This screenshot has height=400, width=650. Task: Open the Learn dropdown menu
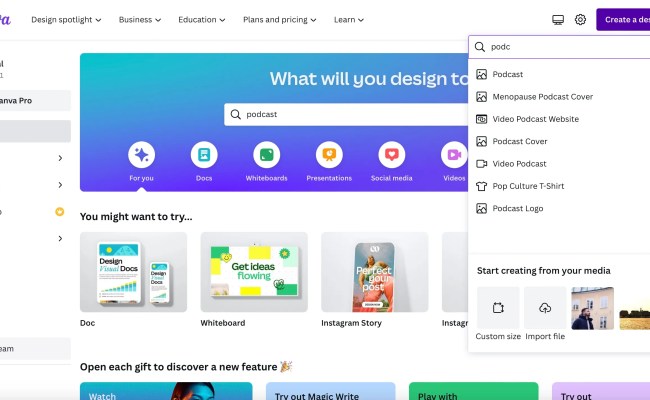pos(349,19)
